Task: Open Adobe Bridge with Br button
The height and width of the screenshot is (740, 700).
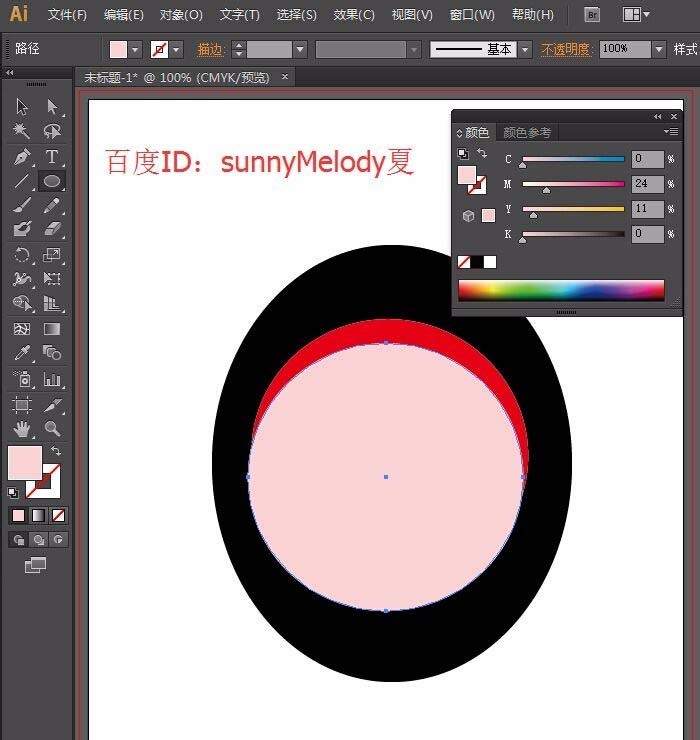Action: [x=591, y=15]
